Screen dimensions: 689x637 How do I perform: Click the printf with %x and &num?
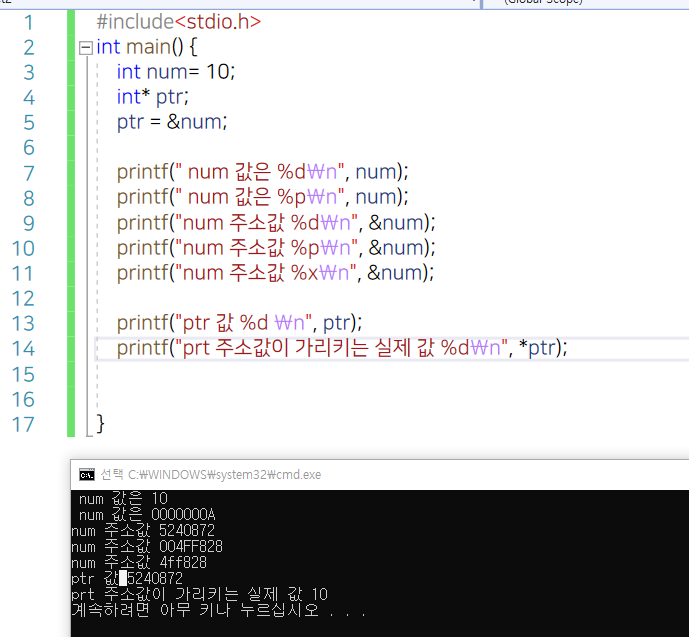pyautogui.click(x=275, y=273)
